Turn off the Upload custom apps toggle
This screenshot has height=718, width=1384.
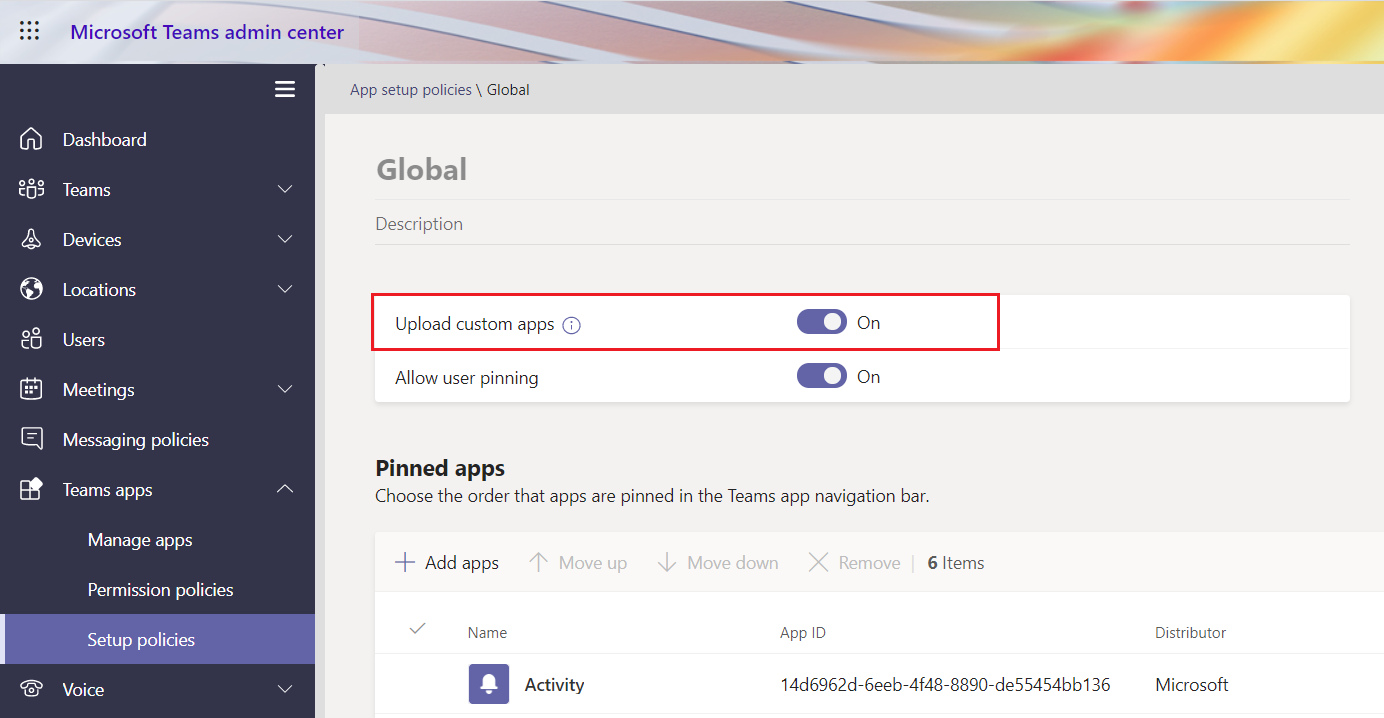click(x=821, y=322)
